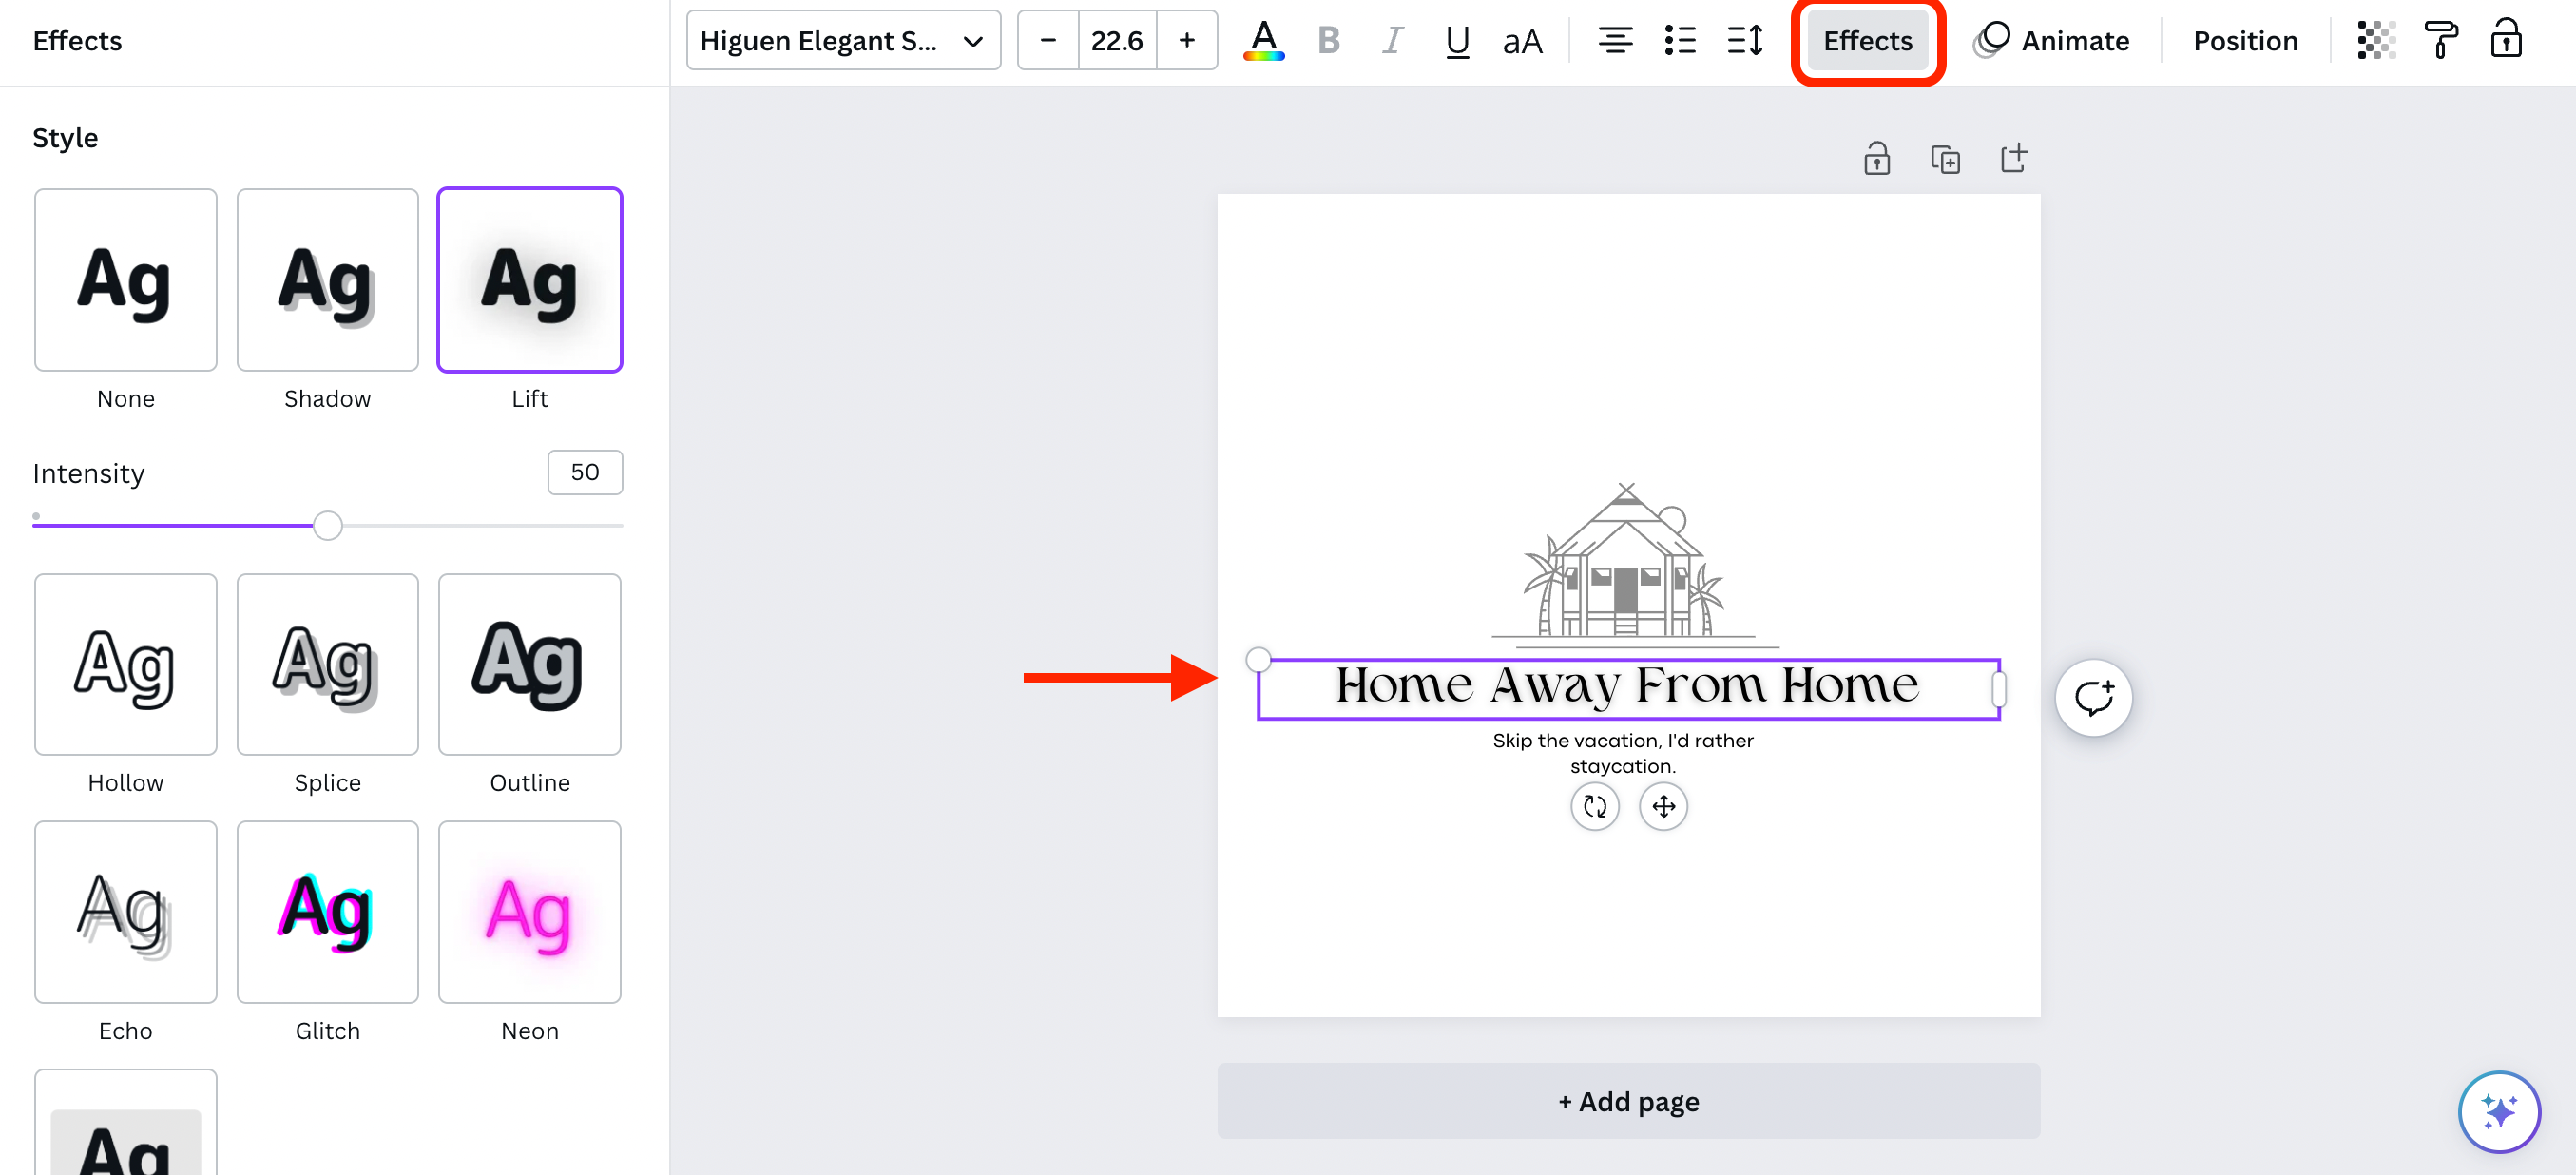The height and width of the screenshot is (1175, 2576).
Task: Toggle underline formatting
Action: click(x=1457, y=40)
